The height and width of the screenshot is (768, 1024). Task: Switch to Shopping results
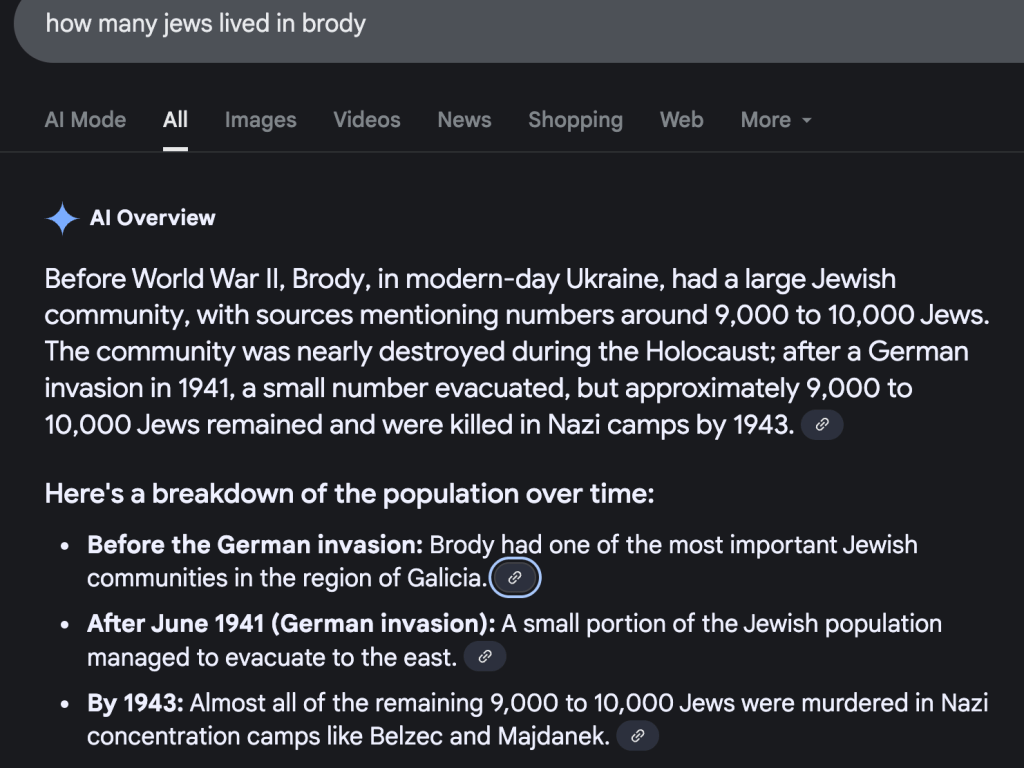pyautogui.click(x=575, y=120)
